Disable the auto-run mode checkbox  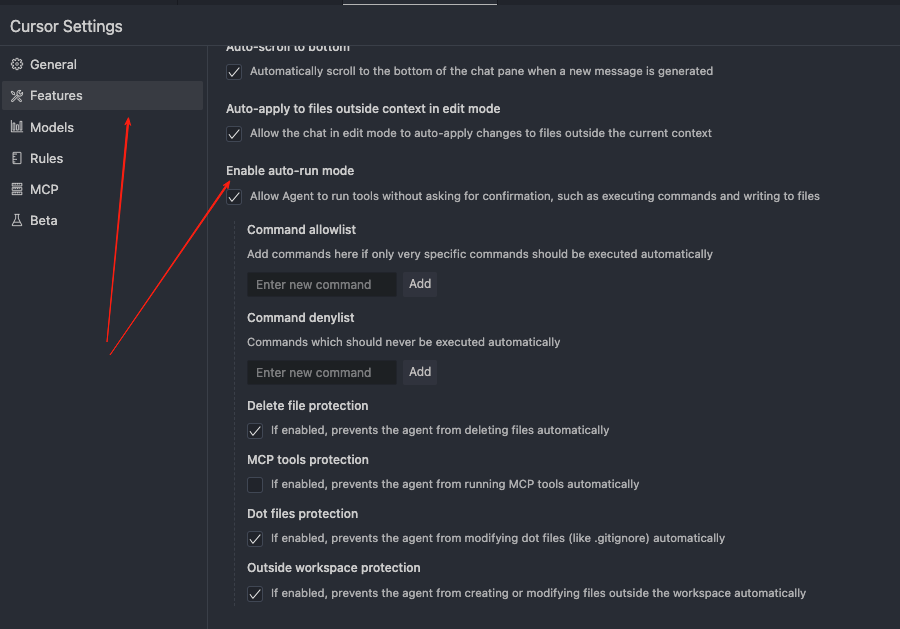pos(234,197)
